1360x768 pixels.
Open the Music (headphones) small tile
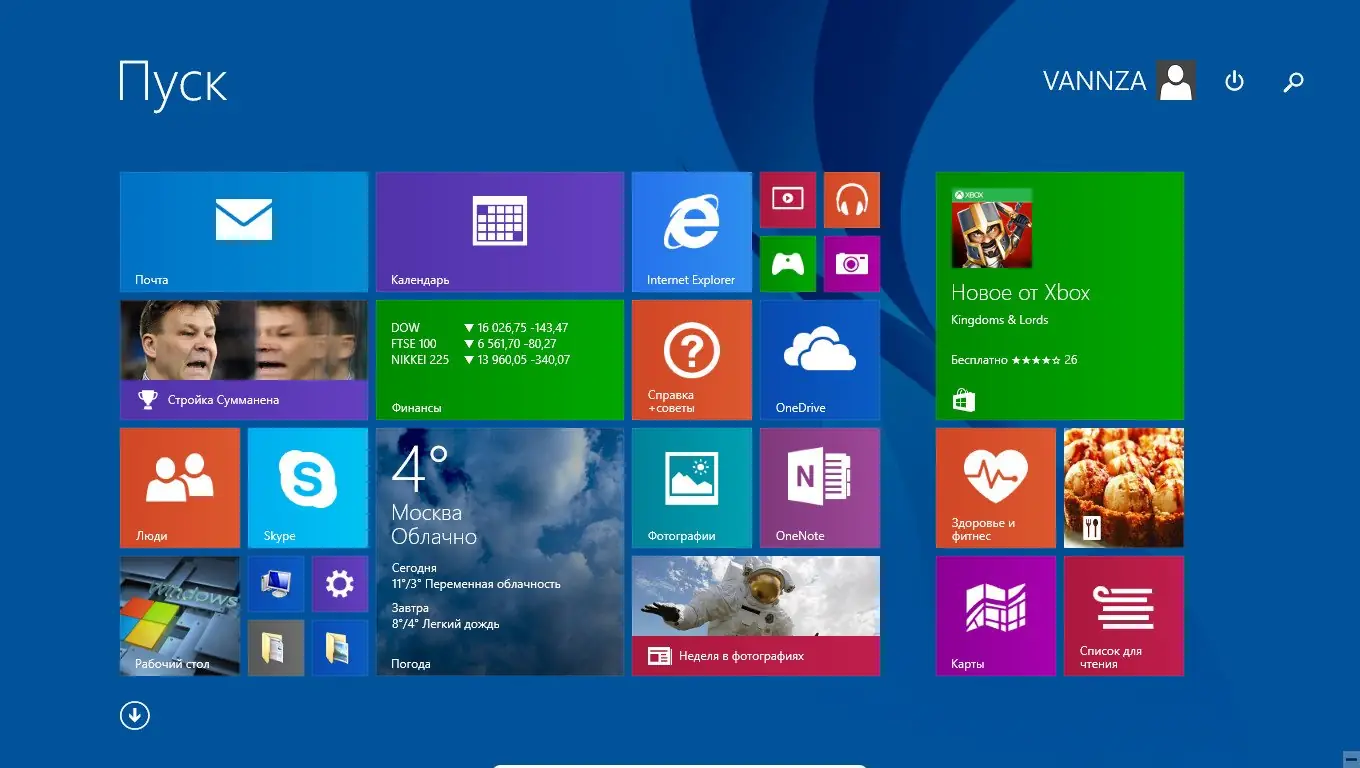[x=851, y=199]
